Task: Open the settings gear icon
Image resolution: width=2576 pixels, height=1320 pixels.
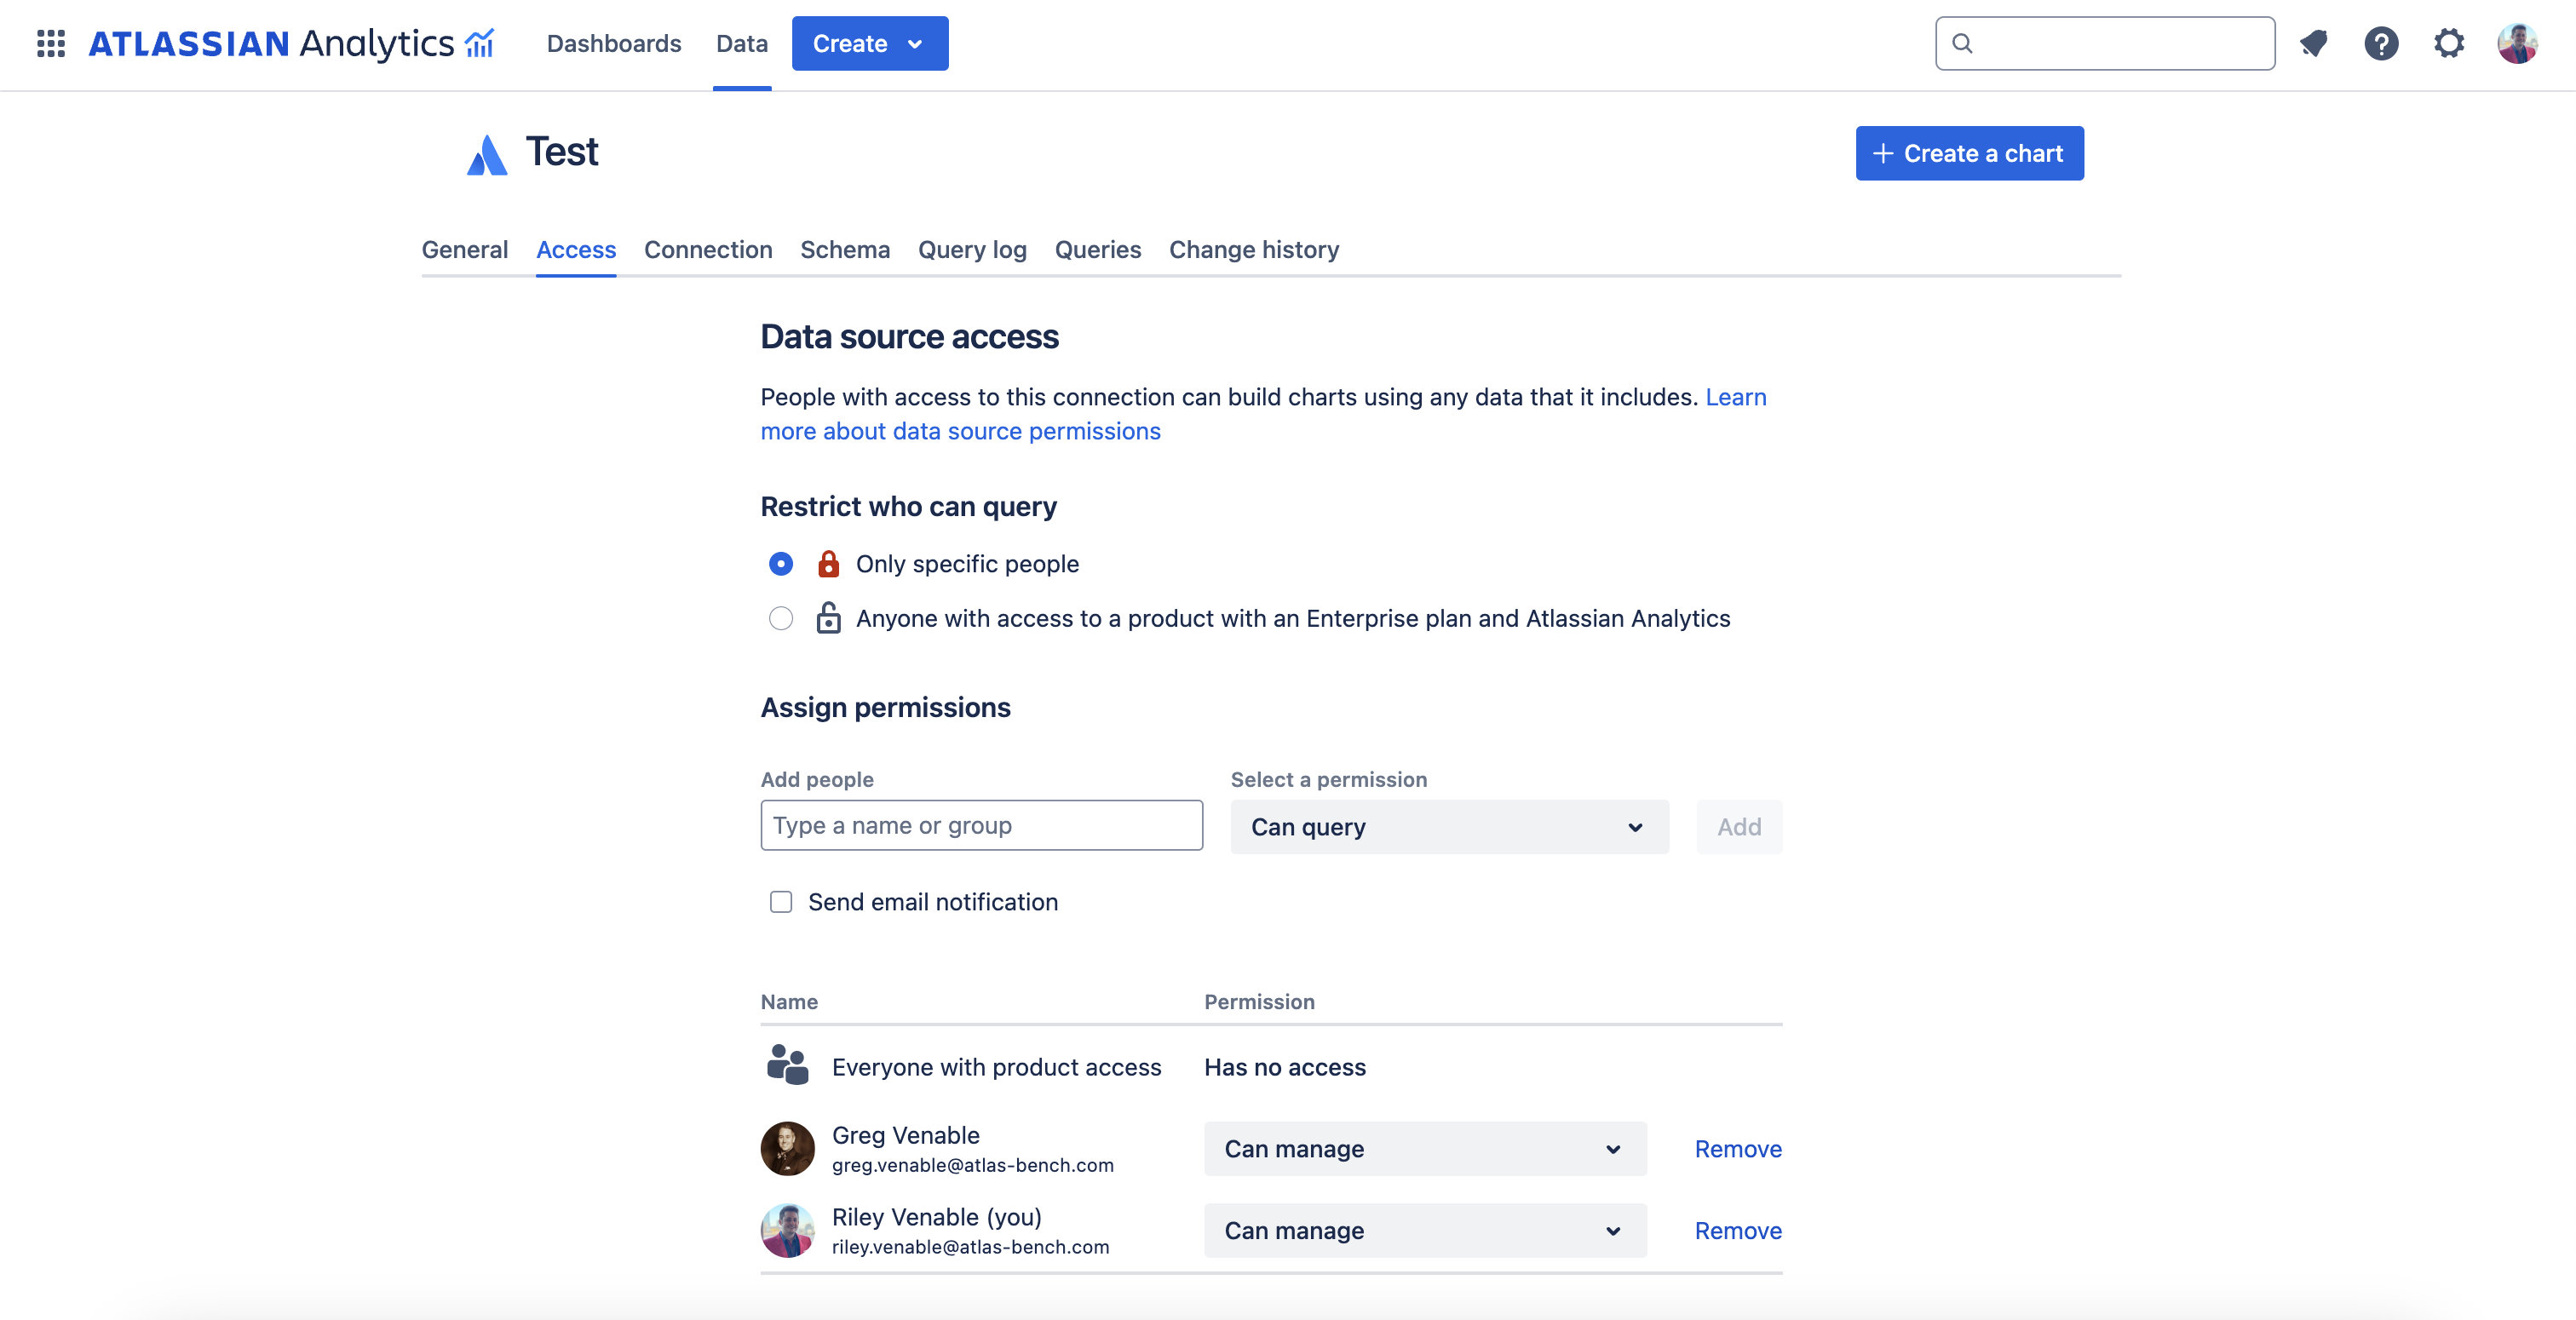Action: 2449,43
